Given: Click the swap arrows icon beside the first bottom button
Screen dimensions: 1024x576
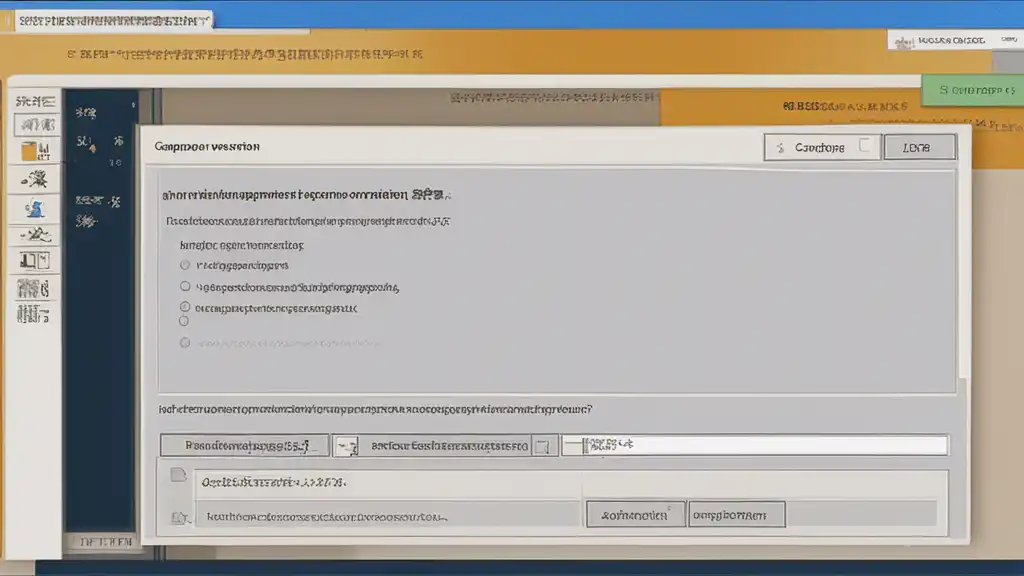Looking at the screenshot, I should (x=347, y=447).
